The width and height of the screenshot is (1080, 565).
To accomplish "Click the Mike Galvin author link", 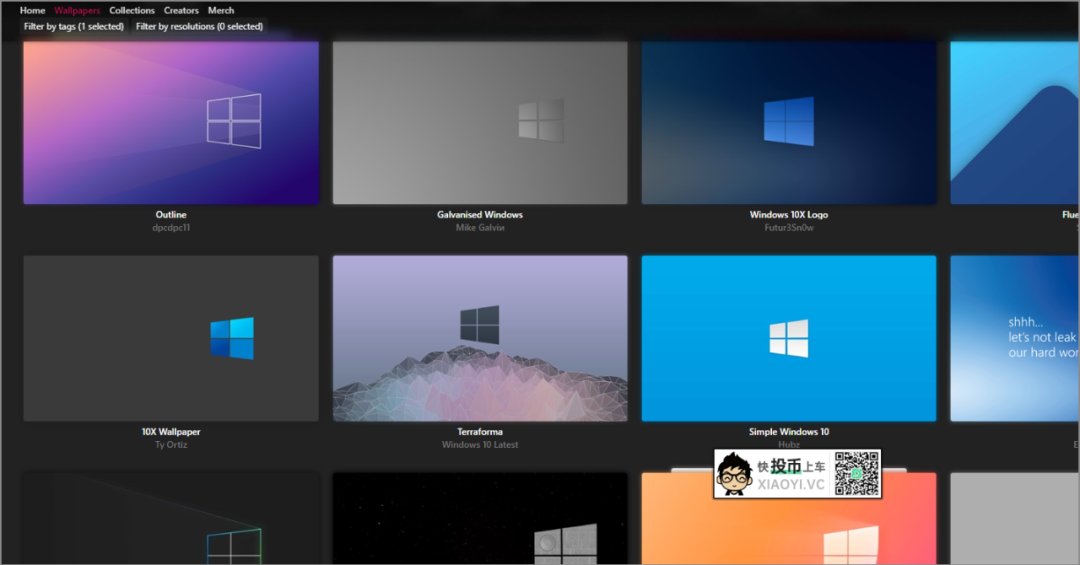I will [480, 228].
